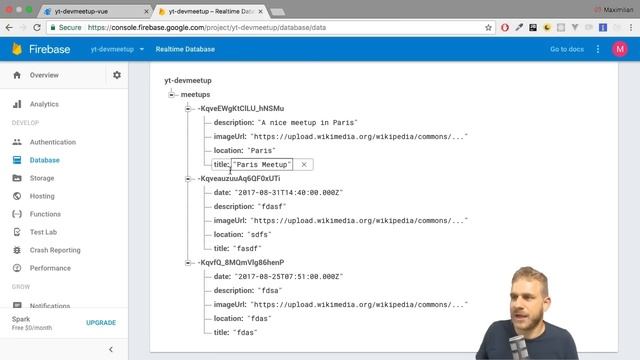
Task: Click the Firebase logo icon
Action: pyautogui.click(x=17, y=49)
